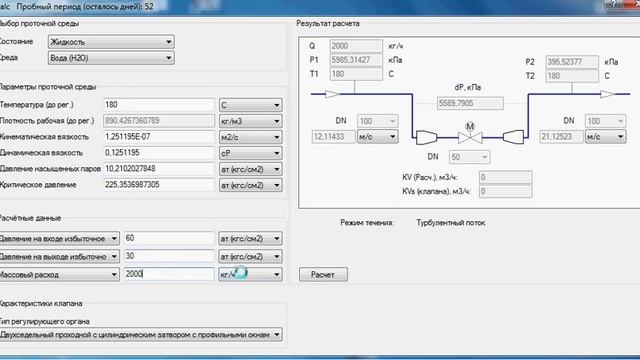Open the valve DN 50 dropdown
The height and width of the screenshot is (360, 640).
click(x=469, y=157)
